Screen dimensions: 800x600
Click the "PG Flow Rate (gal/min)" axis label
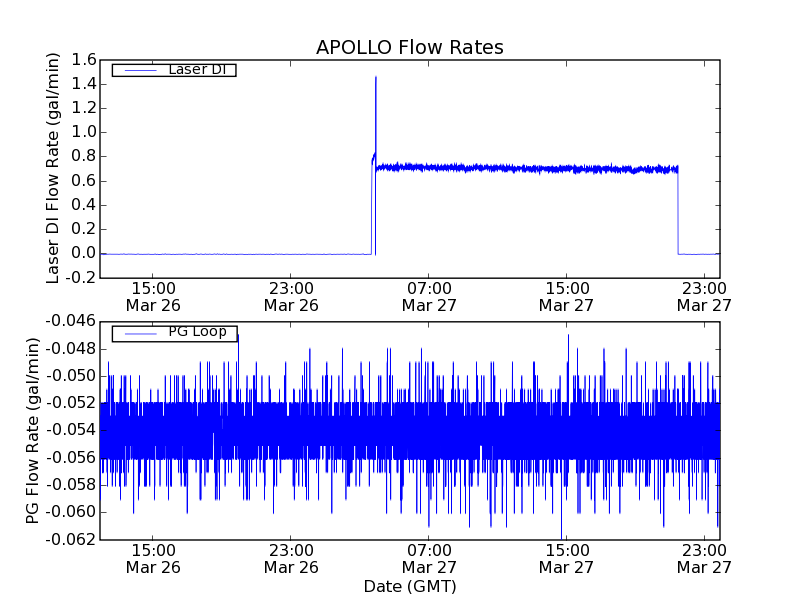(32, 430)
